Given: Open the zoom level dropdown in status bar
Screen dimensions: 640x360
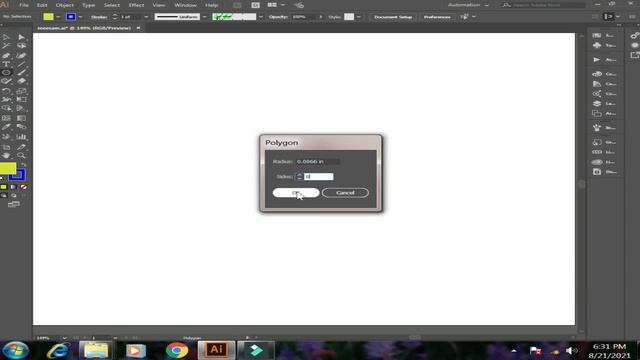Looking at the screenshot, I should 64,338.
